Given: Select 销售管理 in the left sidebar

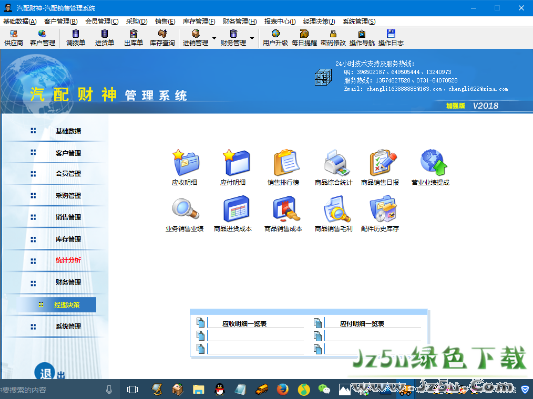Looking at the screenshot, I should 68,217.
